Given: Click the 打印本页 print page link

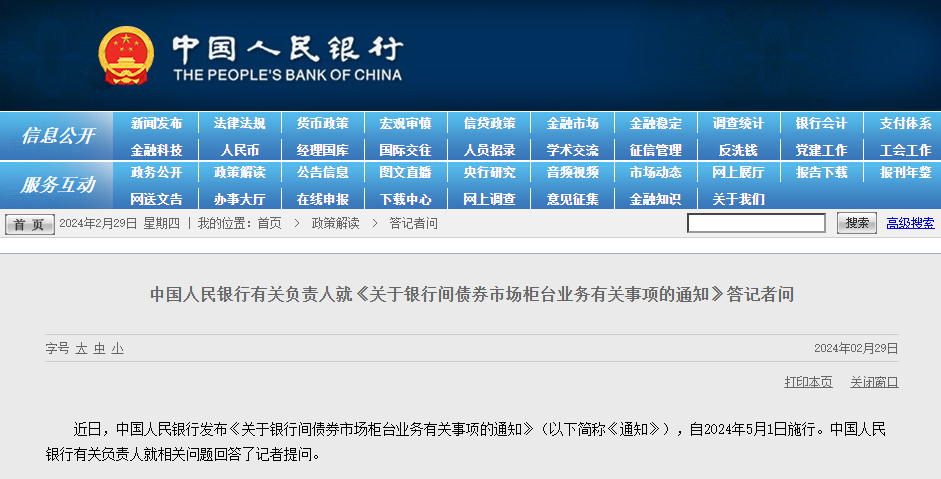Looking at the screenshot, I should tap(808, 382).
